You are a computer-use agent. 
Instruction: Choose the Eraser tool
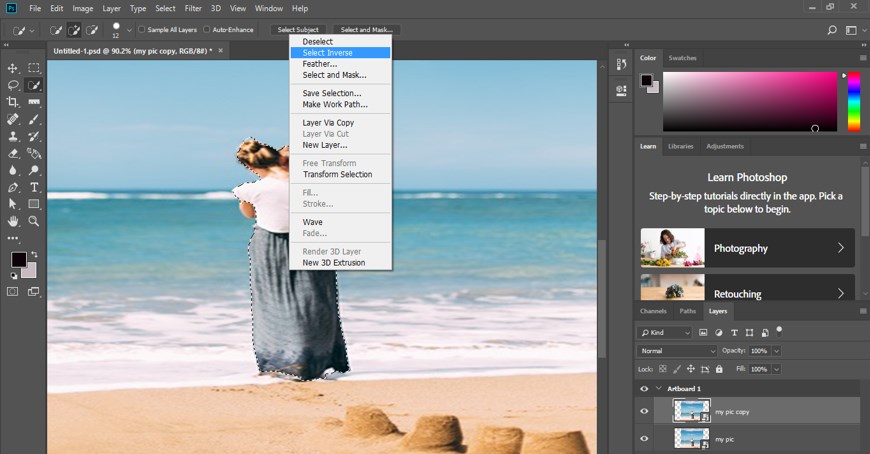click(x=13, y=153)
